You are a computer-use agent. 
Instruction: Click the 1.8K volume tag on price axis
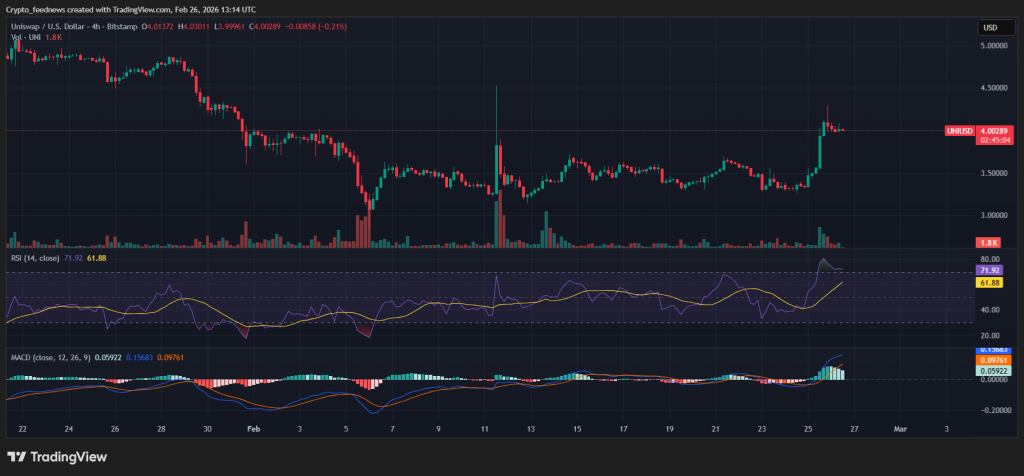point(989,242)
